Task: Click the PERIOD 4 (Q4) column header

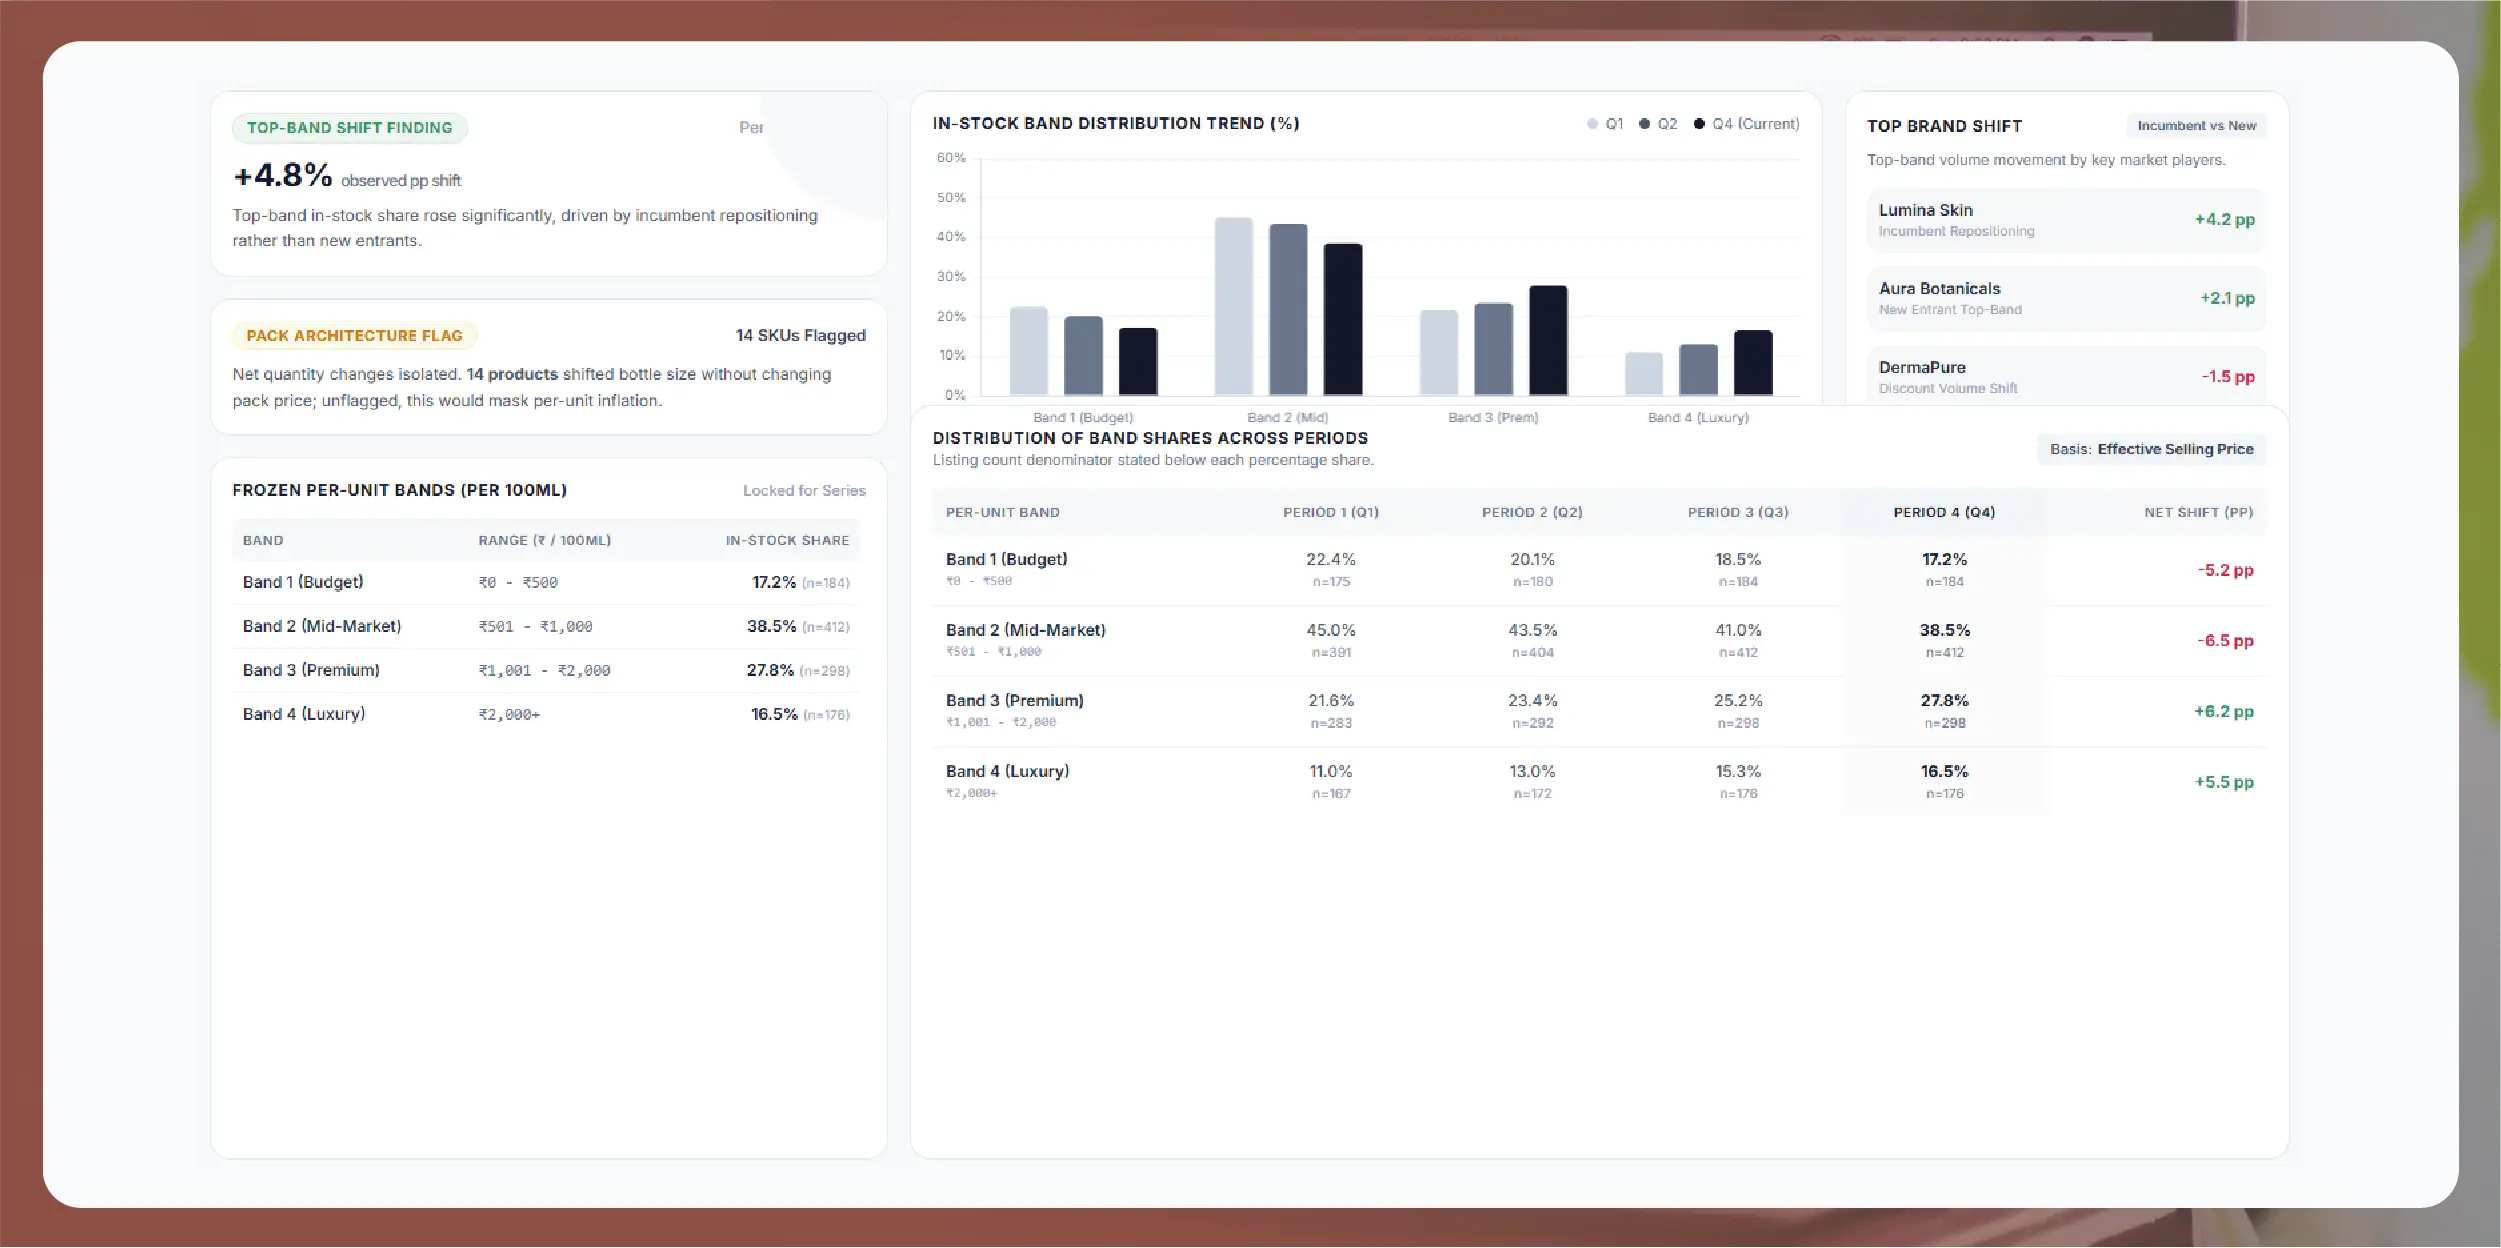Action: click(1944, 513)
